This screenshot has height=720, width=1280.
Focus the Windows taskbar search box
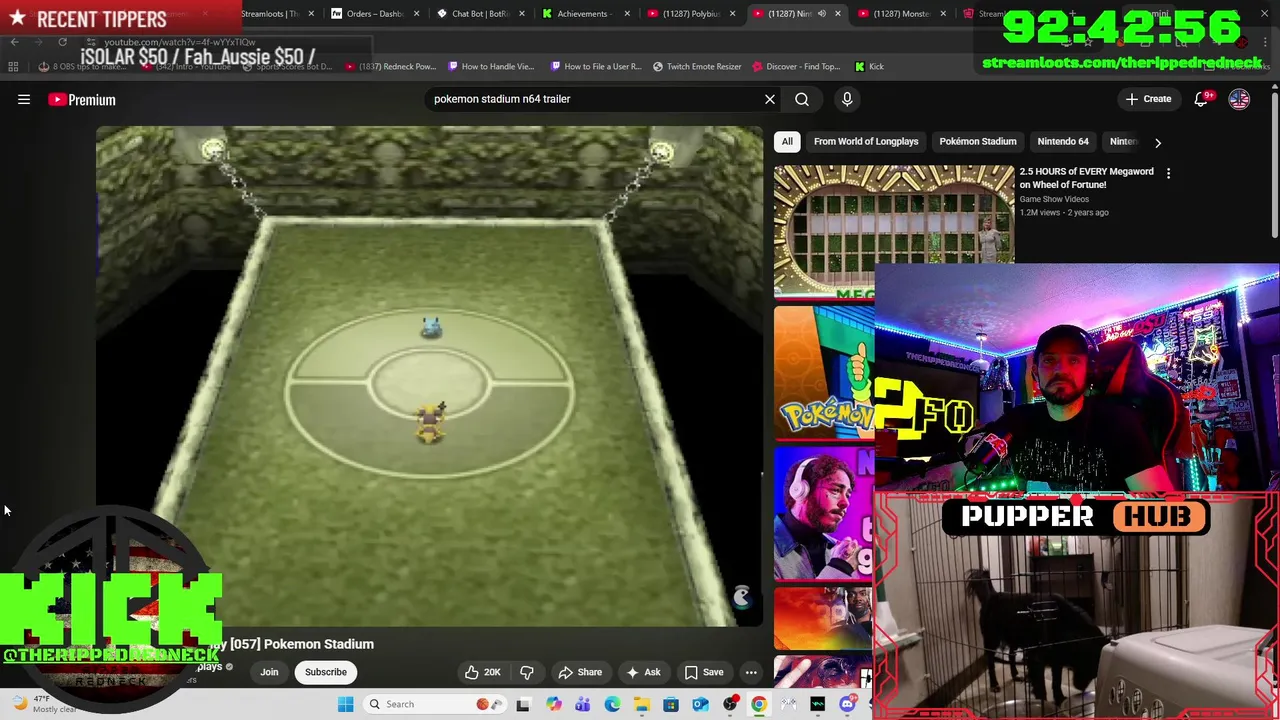pos(436,704)
